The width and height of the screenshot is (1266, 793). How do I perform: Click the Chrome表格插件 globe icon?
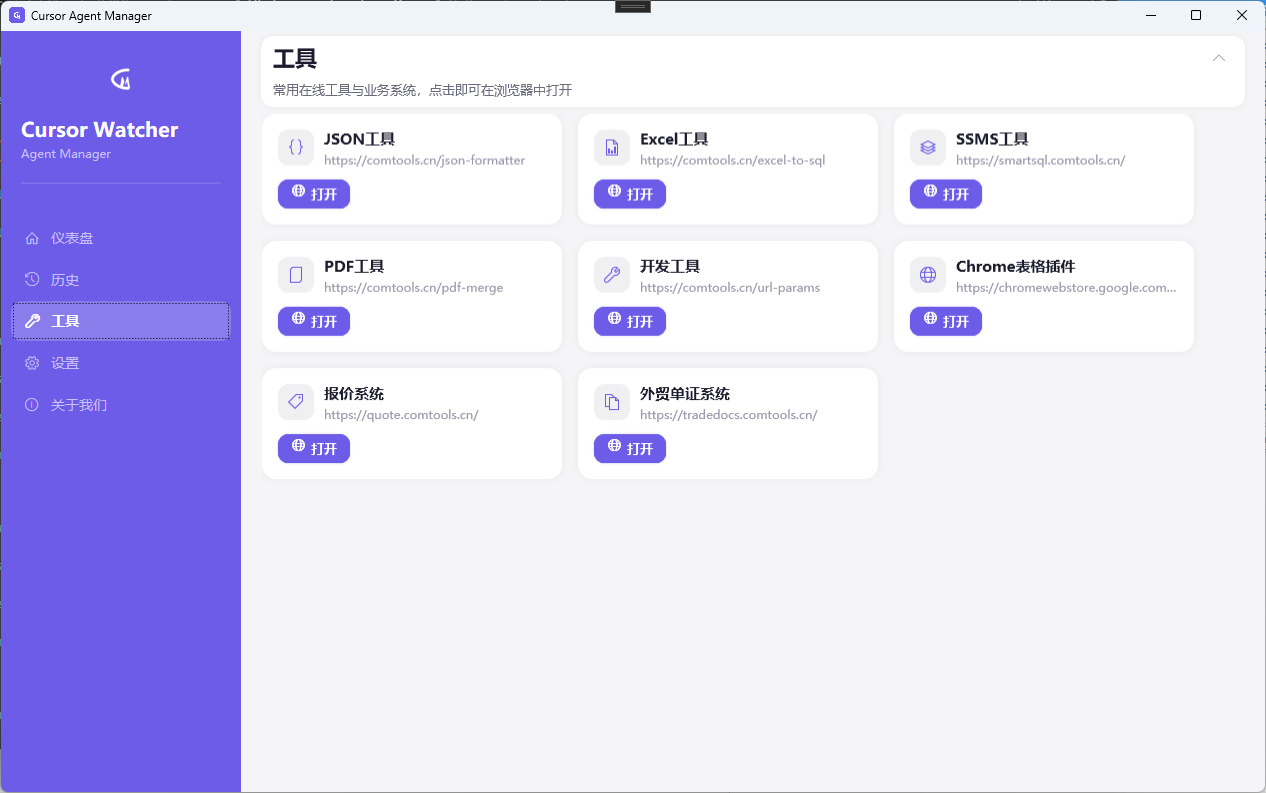(928, 275)
